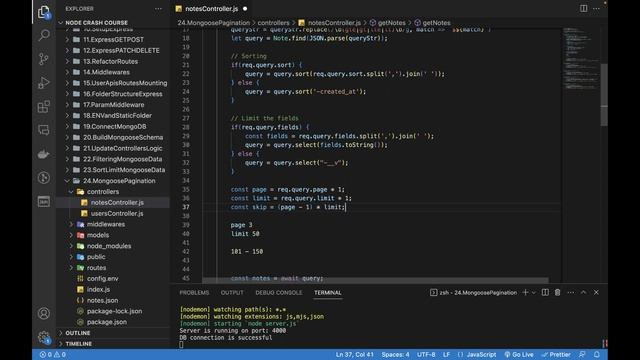
Task: Switch to the DEBUG CONSOLE tab
Action: [279, 293]
